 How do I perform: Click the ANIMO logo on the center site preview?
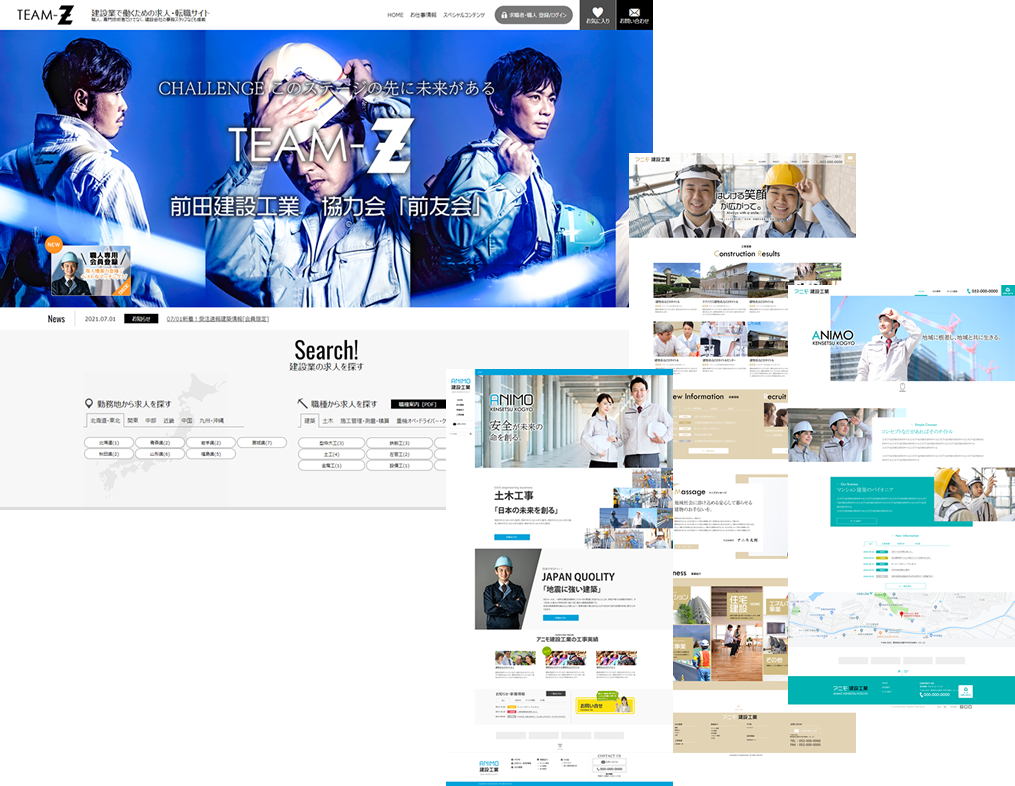[461, 384]
